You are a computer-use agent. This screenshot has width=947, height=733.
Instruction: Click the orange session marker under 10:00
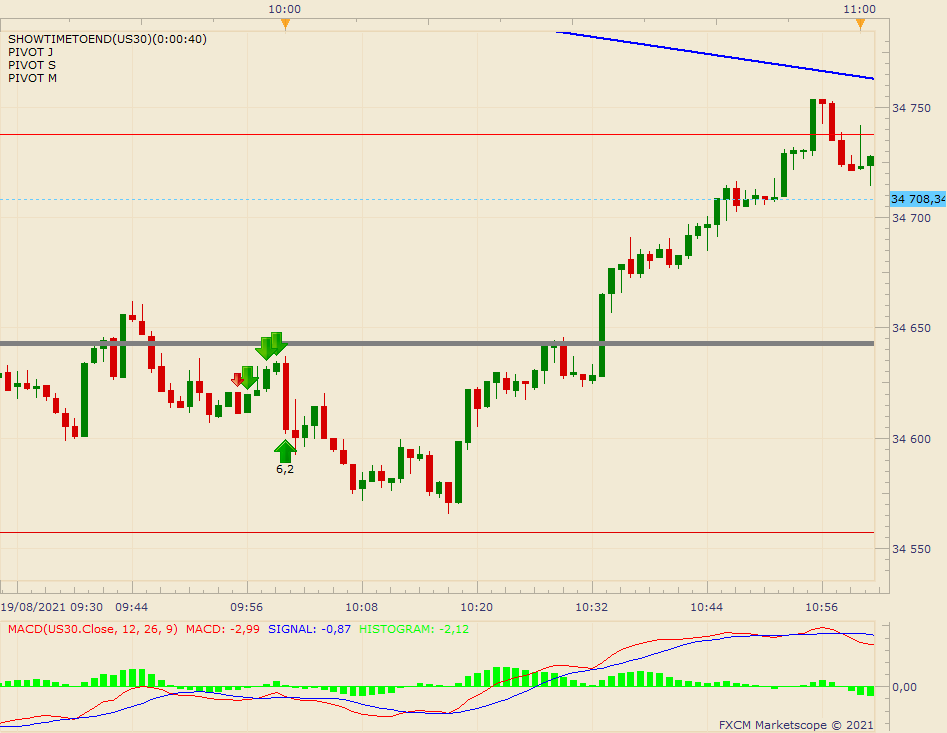[x=285, y=24]
